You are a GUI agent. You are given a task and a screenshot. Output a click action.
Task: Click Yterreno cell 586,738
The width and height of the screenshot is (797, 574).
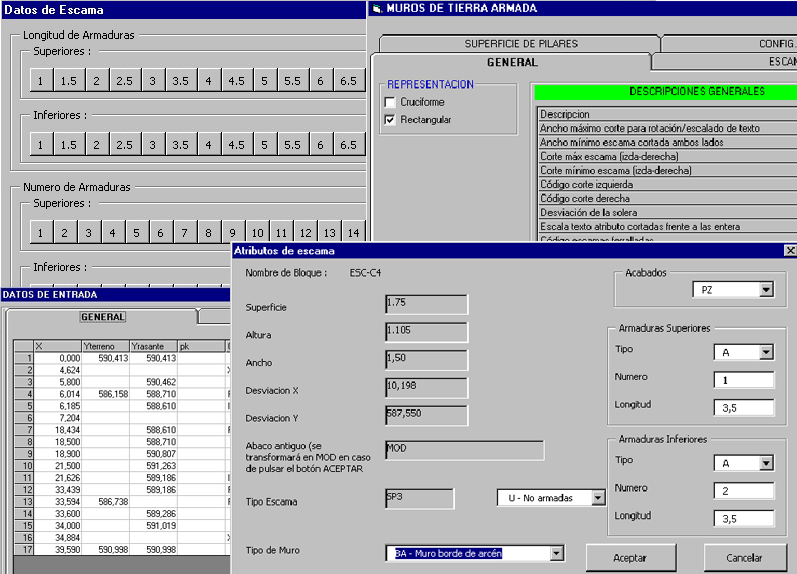[x=105, y=502]
